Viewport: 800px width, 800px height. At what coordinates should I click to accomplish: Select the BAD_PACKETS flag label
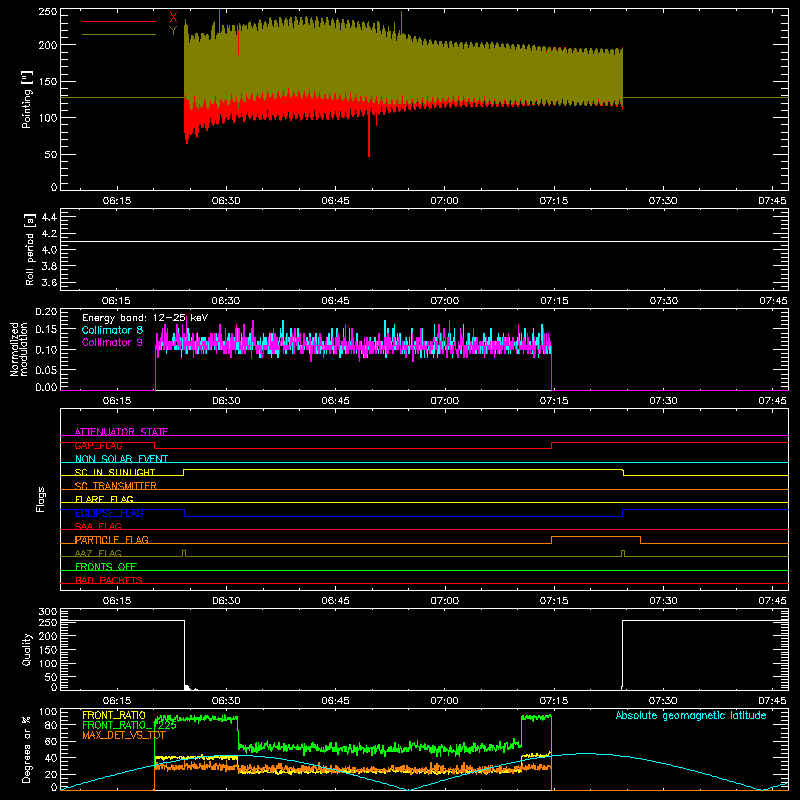click(x=109, y=580)
